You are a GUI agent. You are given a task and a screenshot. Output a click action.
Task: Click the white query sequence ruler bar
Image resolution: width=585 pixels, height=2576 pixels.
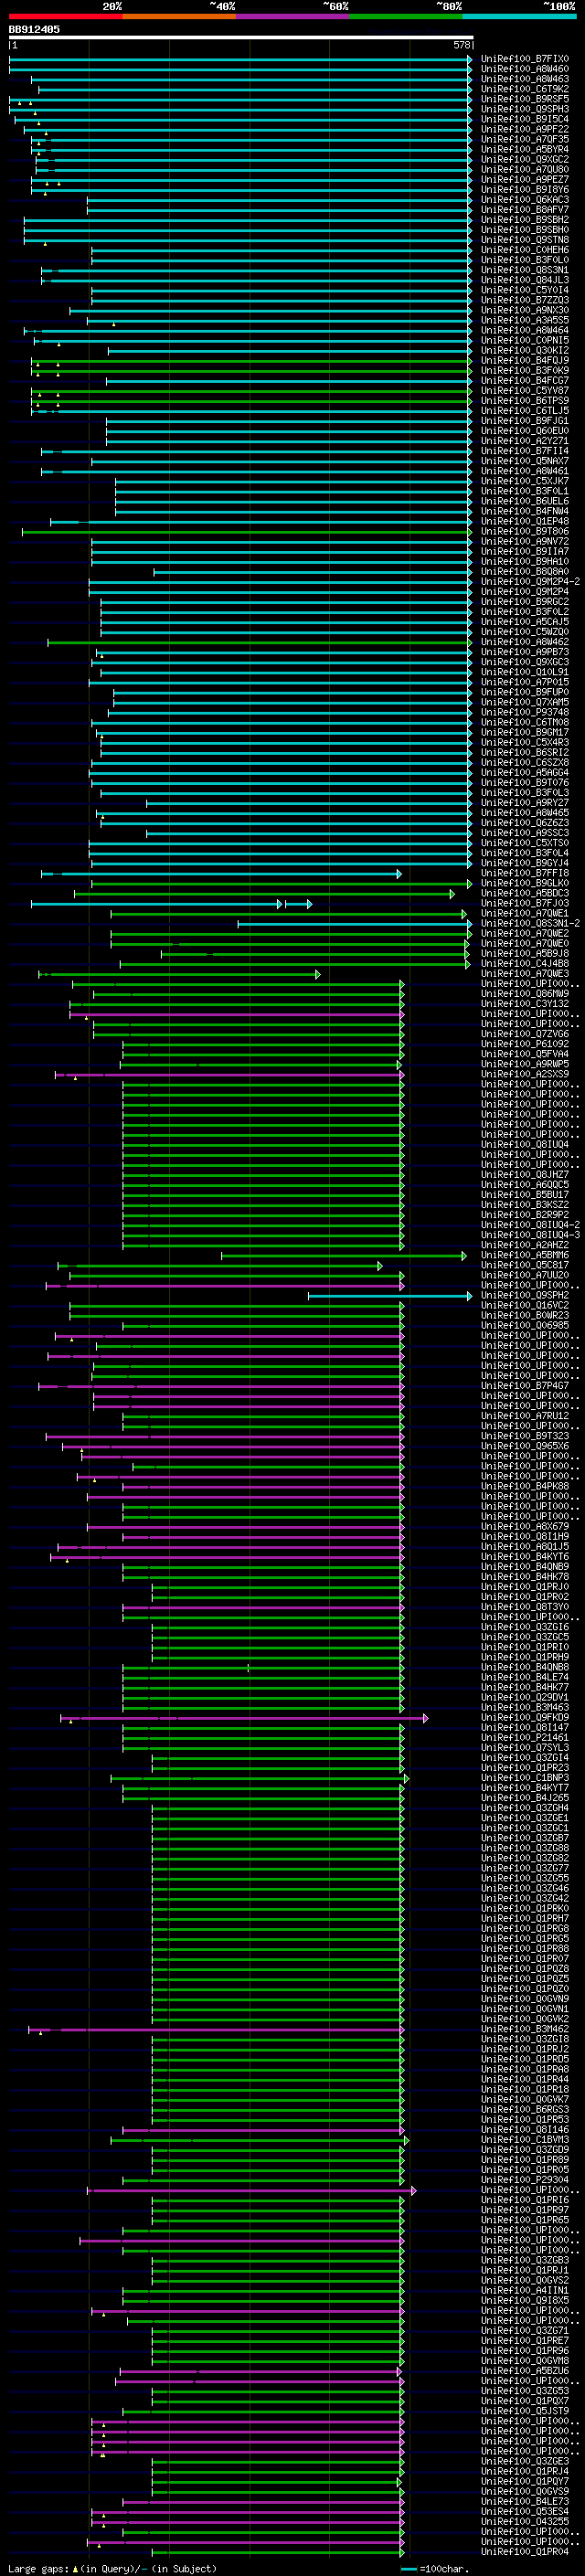click(241, 37)
